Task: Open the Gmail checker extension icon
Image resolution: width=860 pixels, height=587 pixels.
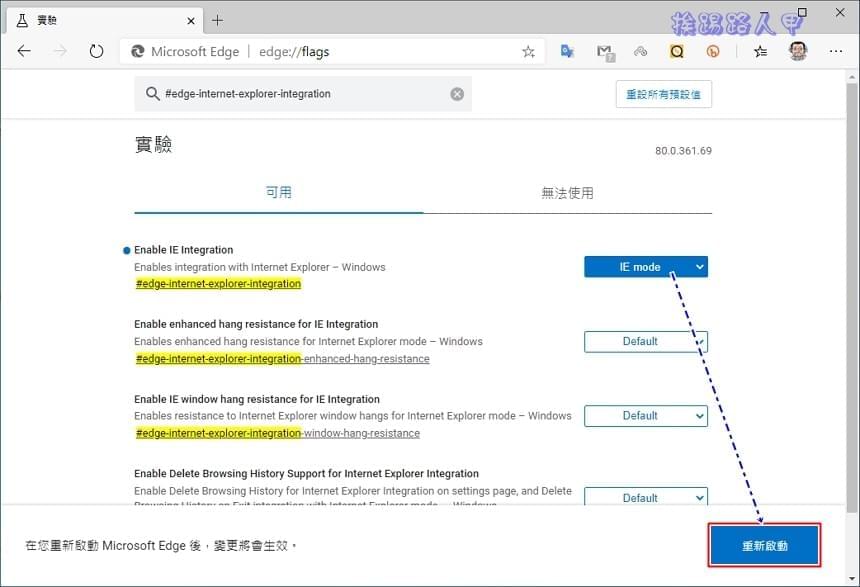Action: (x=605, y=53)
